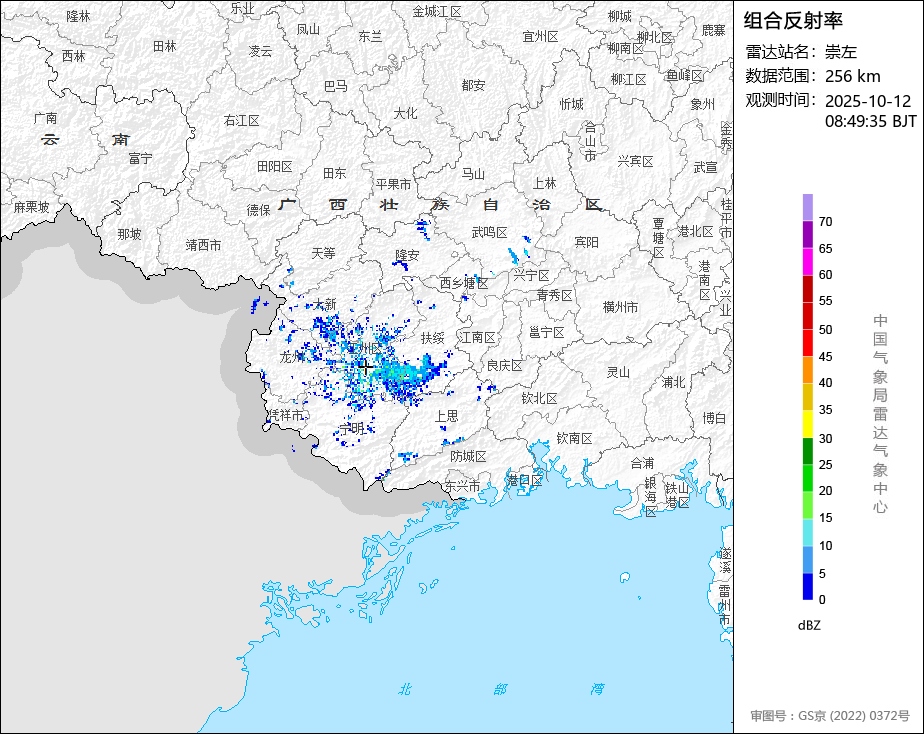Click the radar center cross marker
The image size is (924, 734).
coord(366,367)
